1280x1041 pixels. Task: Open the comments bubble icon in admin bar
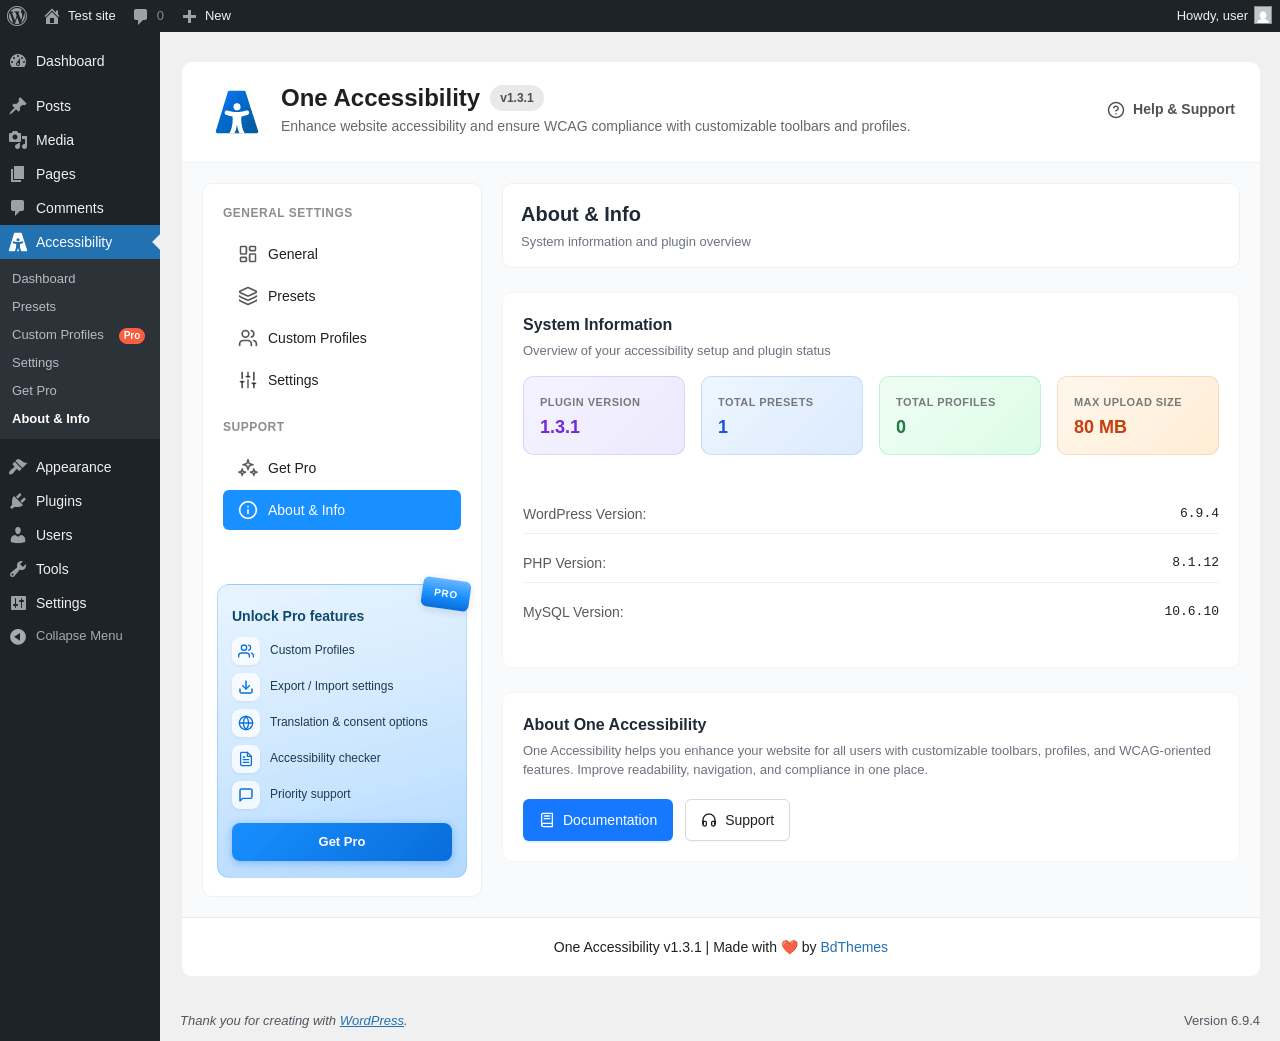click(141, 16)
